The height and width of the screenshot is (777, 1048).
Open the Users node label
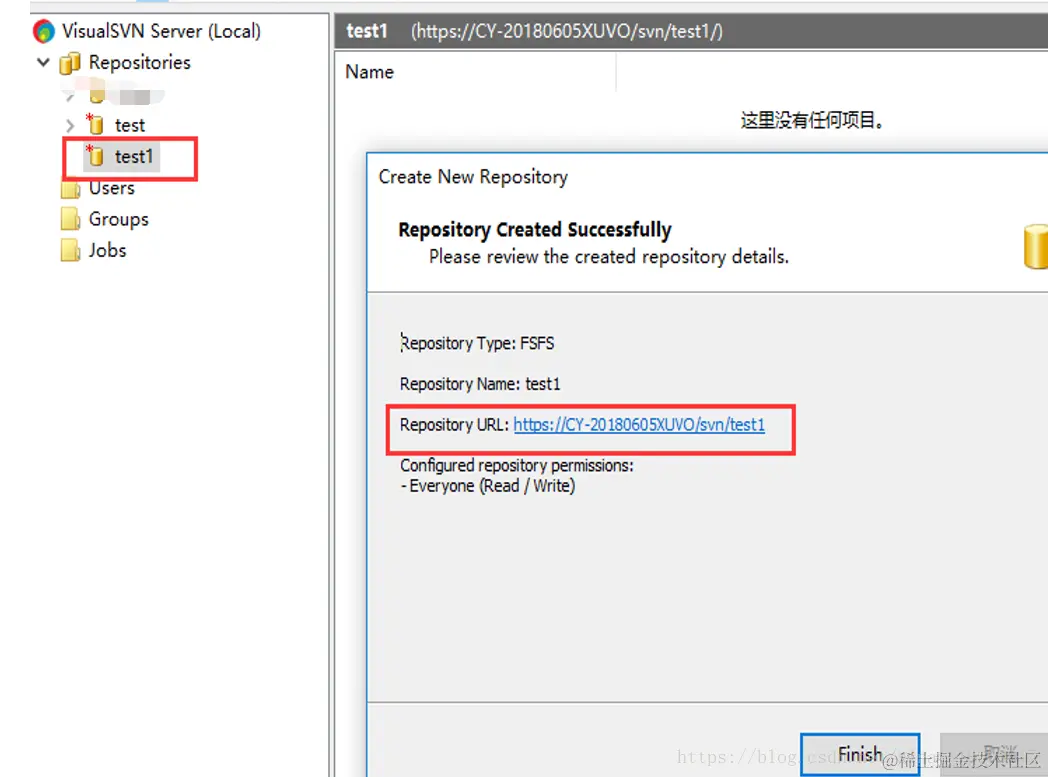[x=112, y=188]
